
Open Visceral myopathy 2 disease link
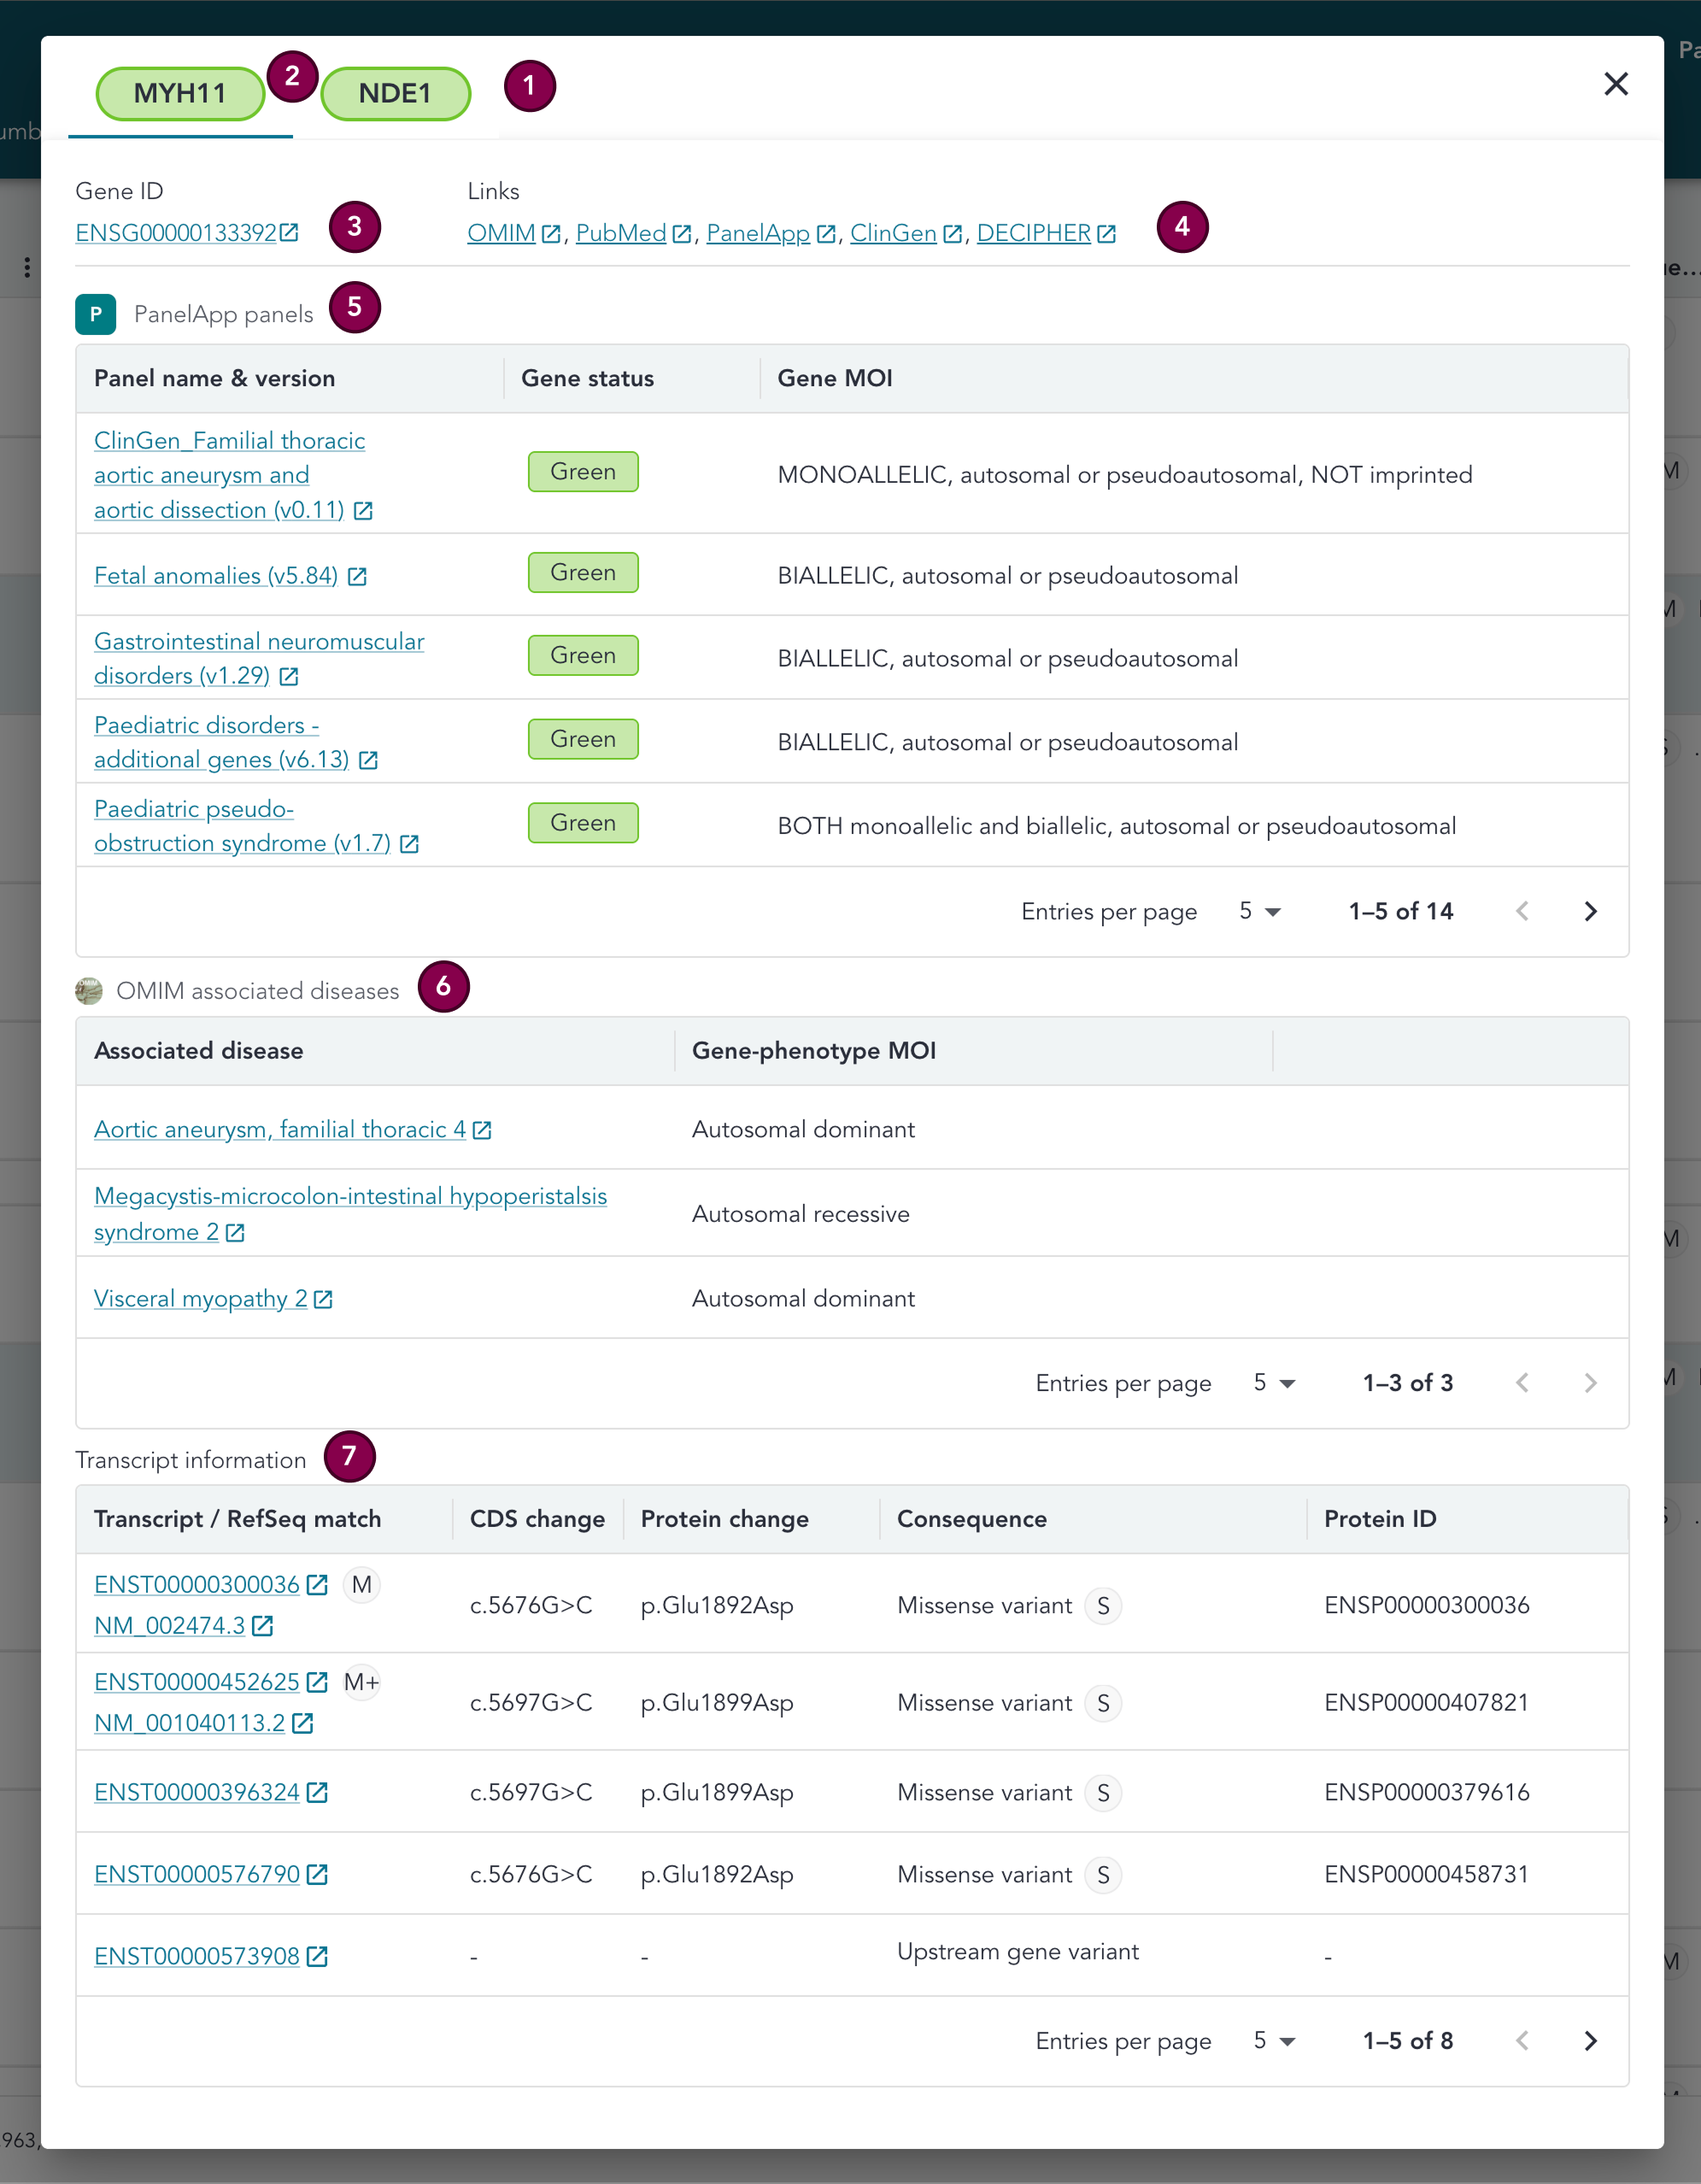200,1299
